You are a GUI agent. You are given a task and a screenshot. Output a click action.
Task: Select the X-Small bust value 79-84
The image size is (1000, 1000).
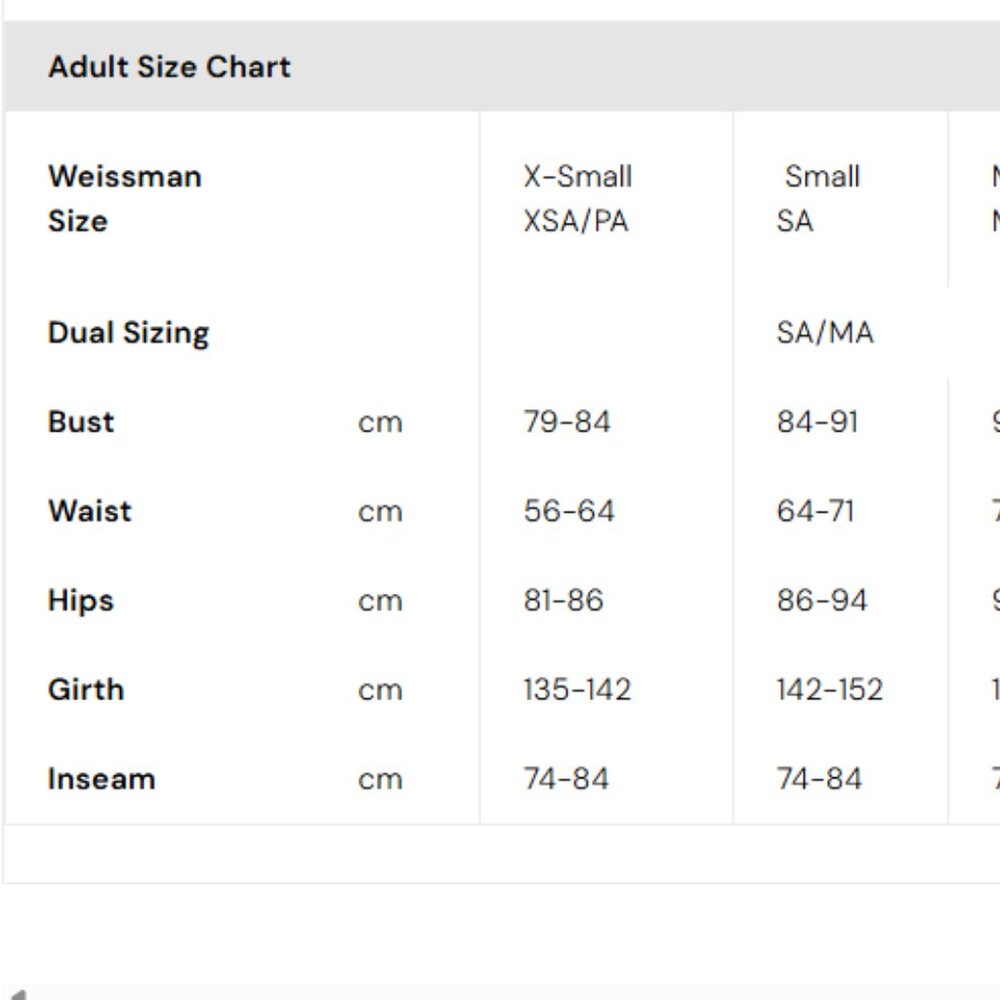click(x=566, y=421)
